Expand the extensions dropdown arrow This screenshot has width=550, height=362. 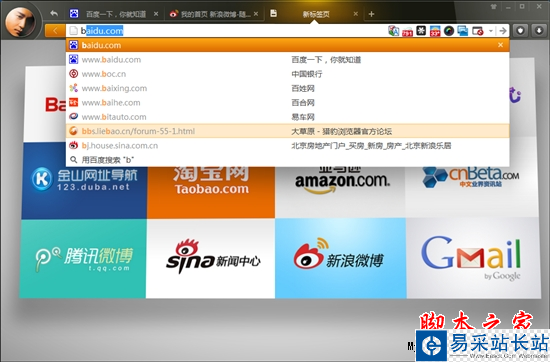click(491, 31)
